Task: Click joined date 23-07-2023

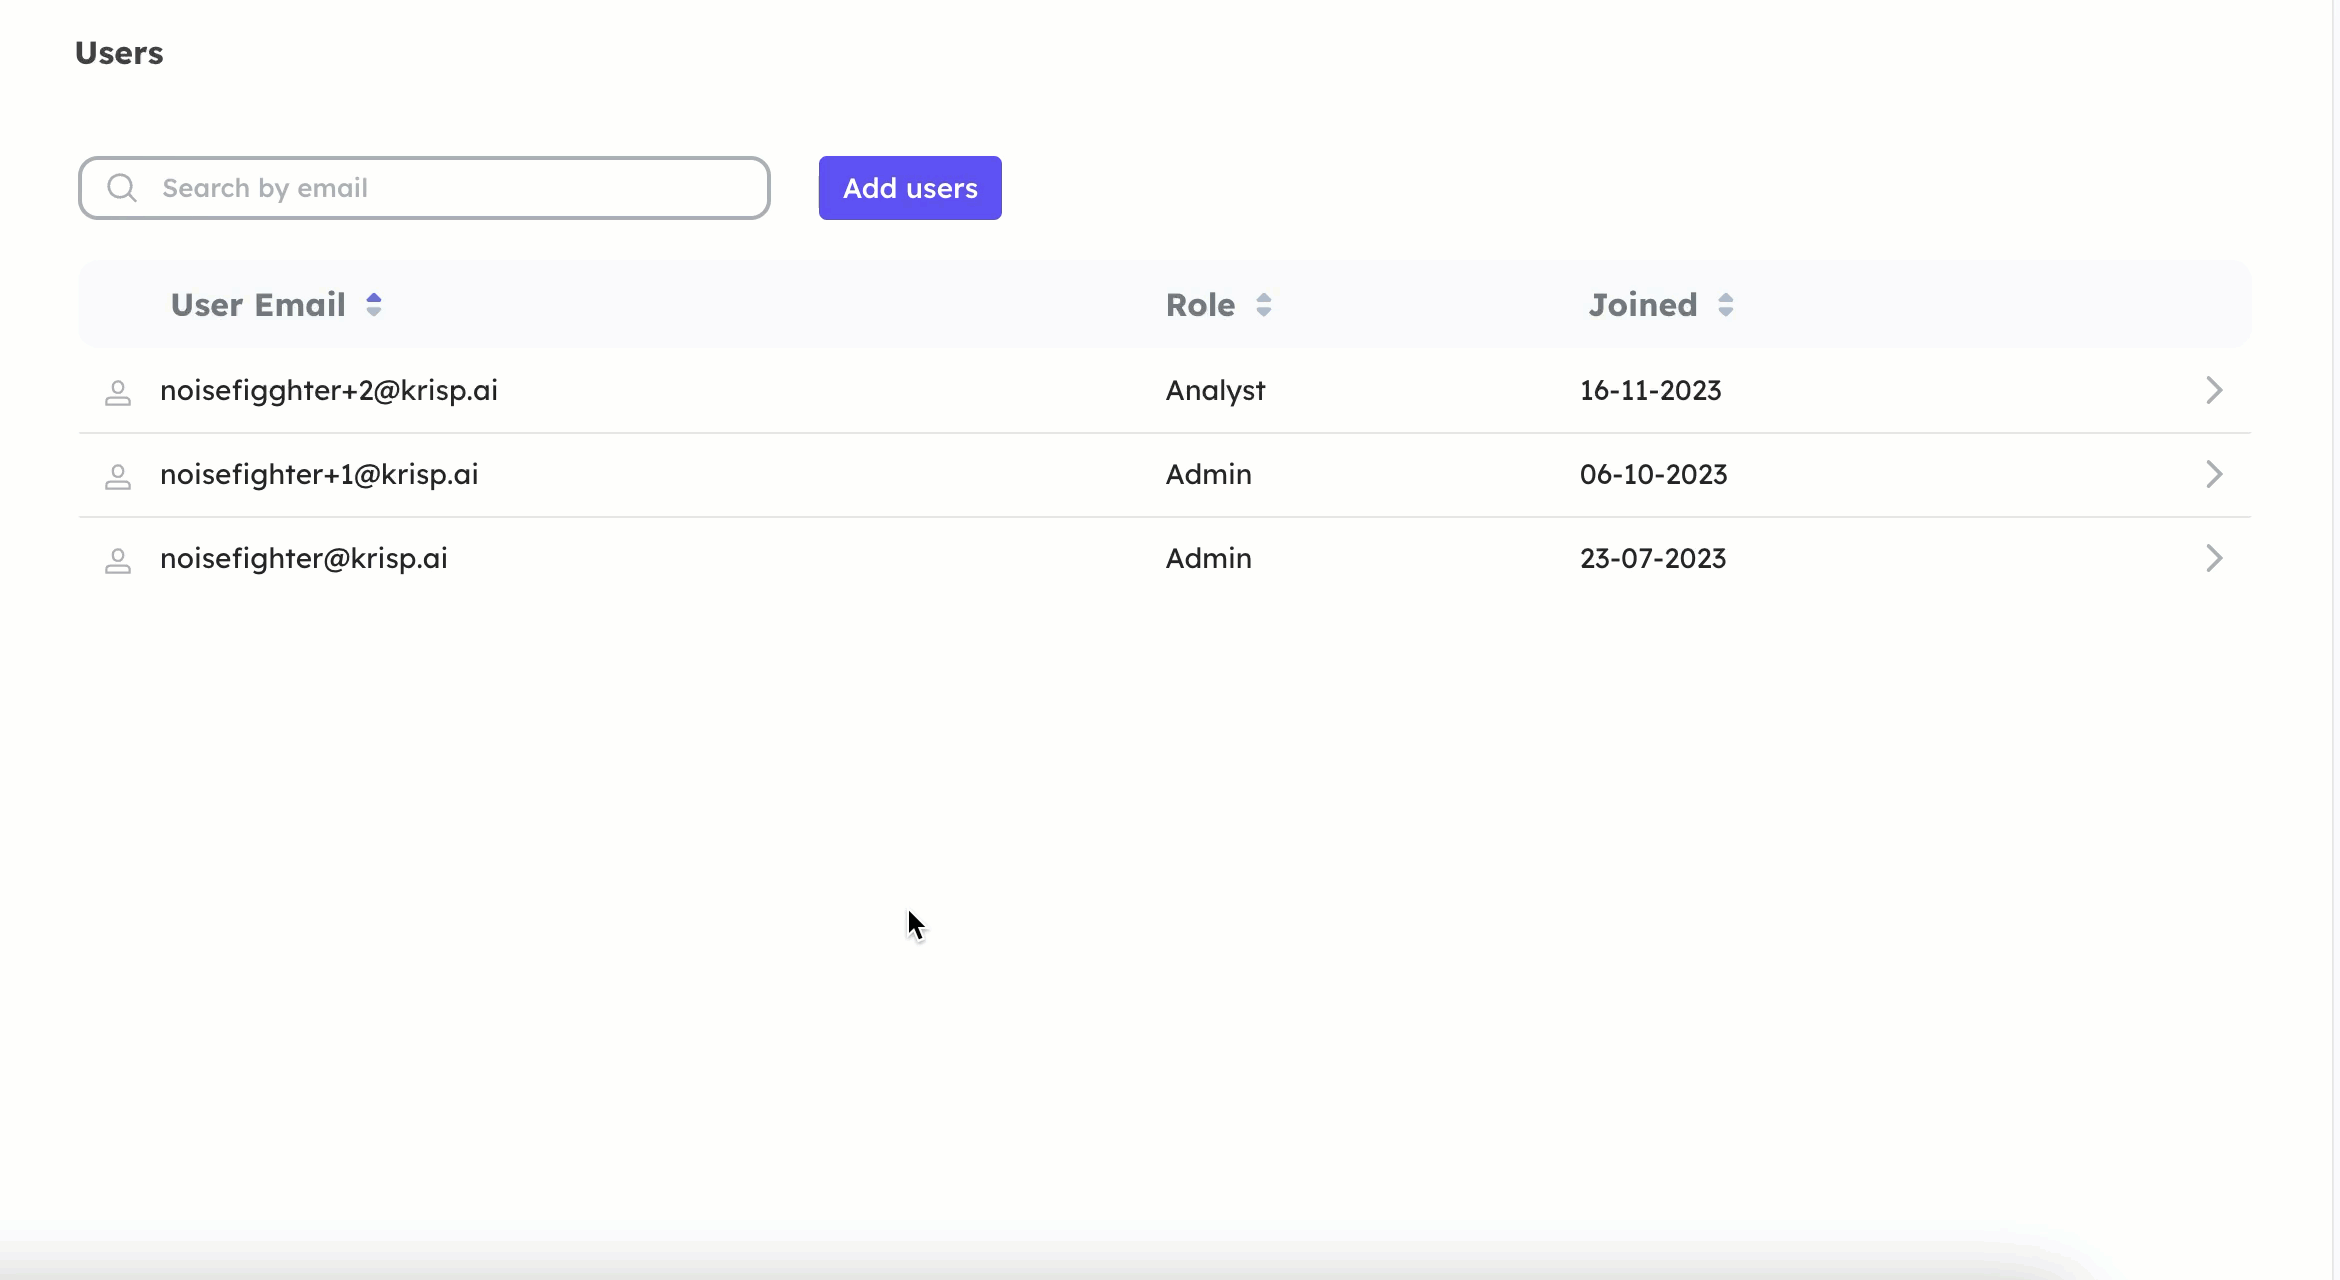Action: point(1653,558)
